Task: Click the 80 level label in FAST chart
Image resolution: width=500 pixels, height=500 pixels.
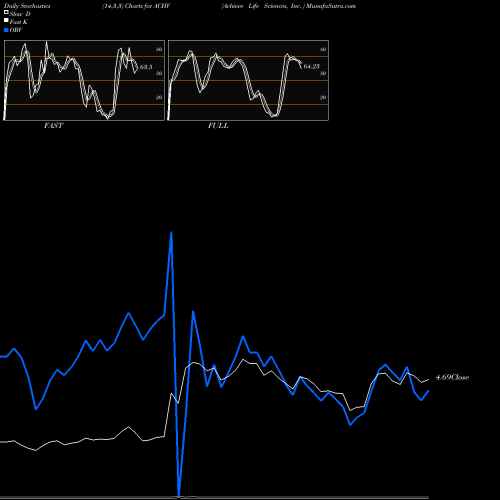Action: tap(159, 49)
